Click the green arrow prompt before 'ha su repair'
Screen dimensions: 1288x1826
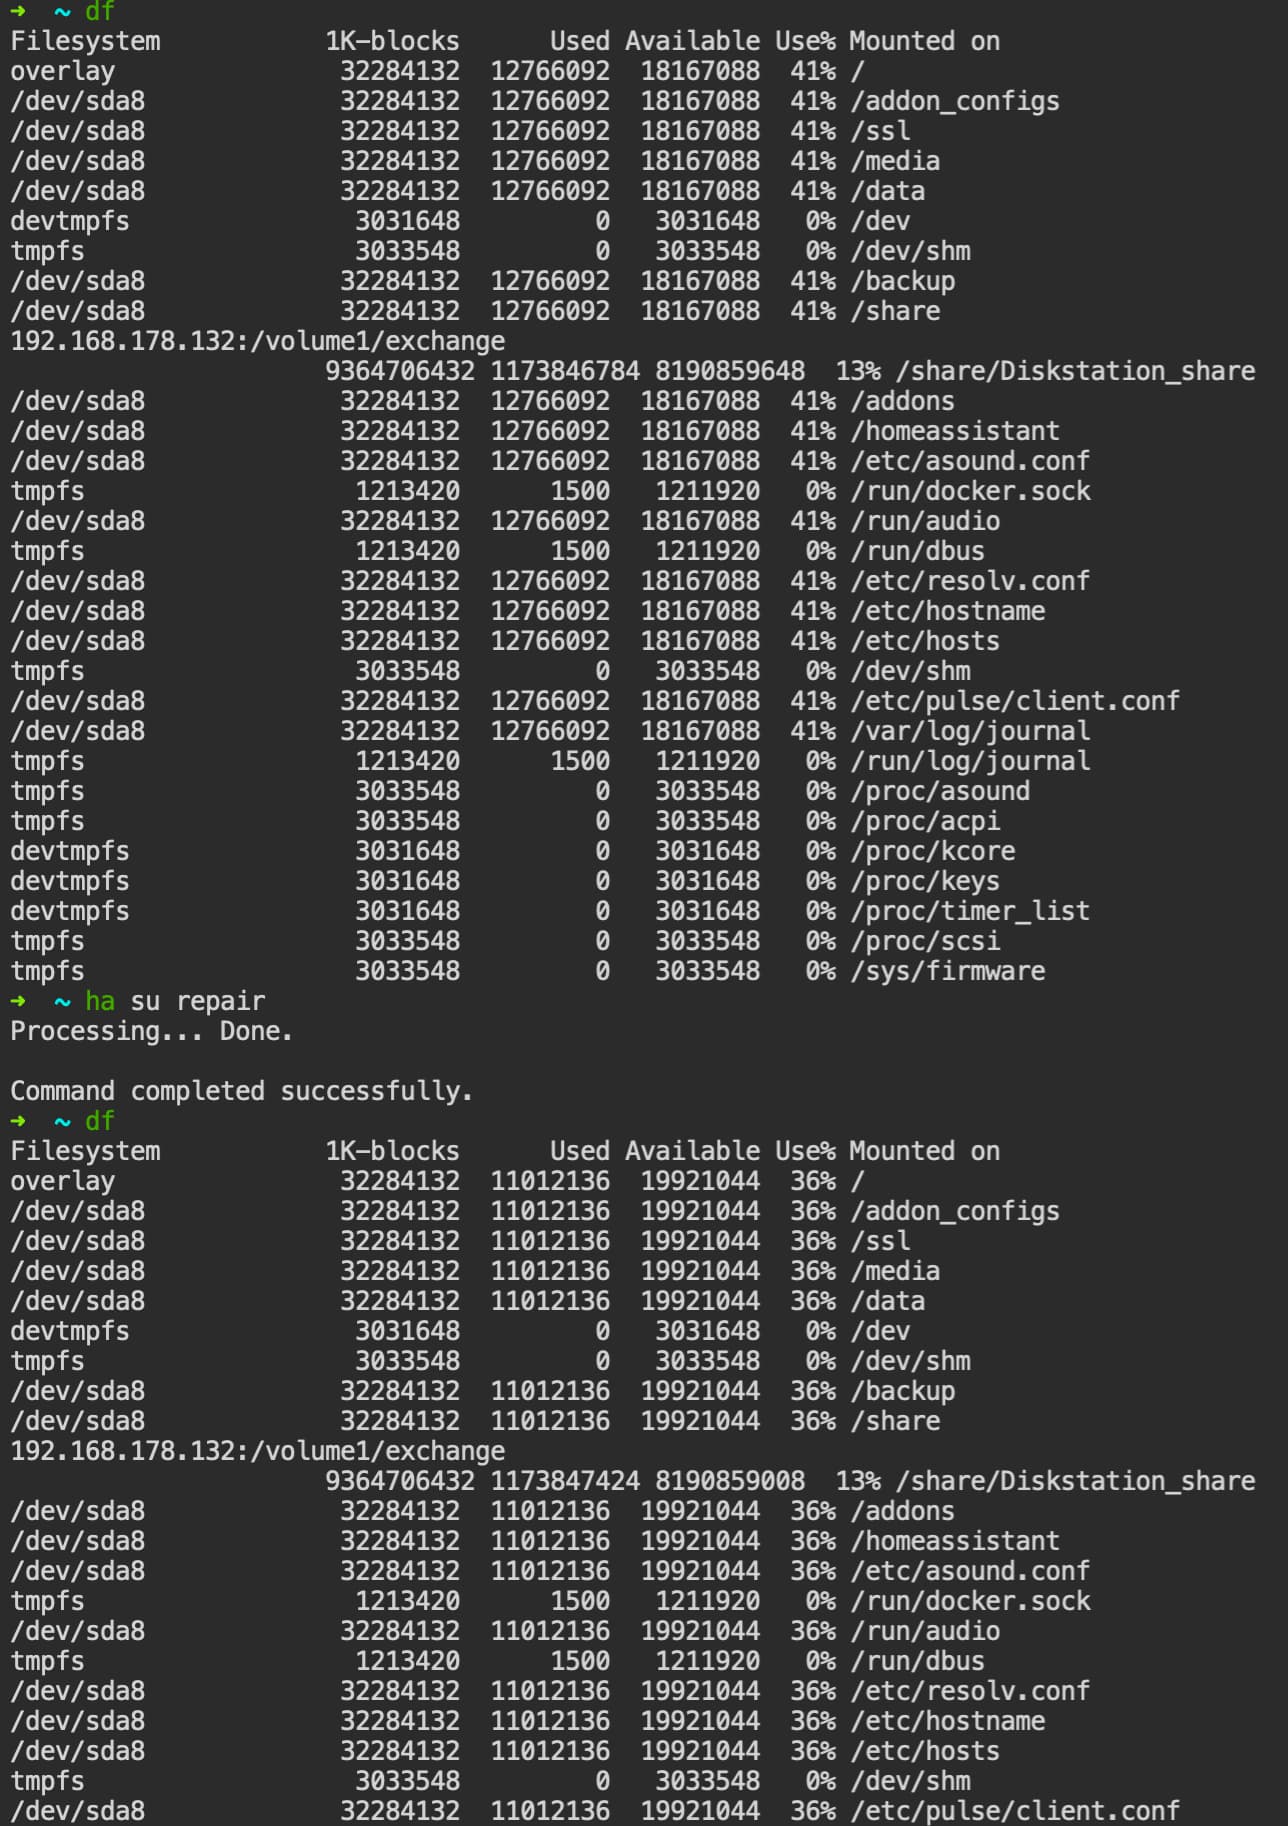[18, 1001]
